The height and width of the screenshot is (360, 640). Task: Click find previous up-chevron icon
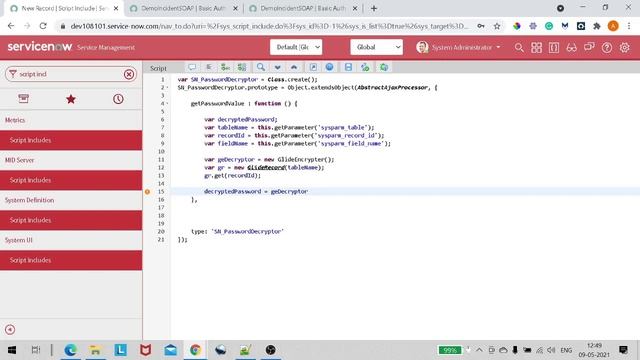pyautogui.click(x=294, y=67)
